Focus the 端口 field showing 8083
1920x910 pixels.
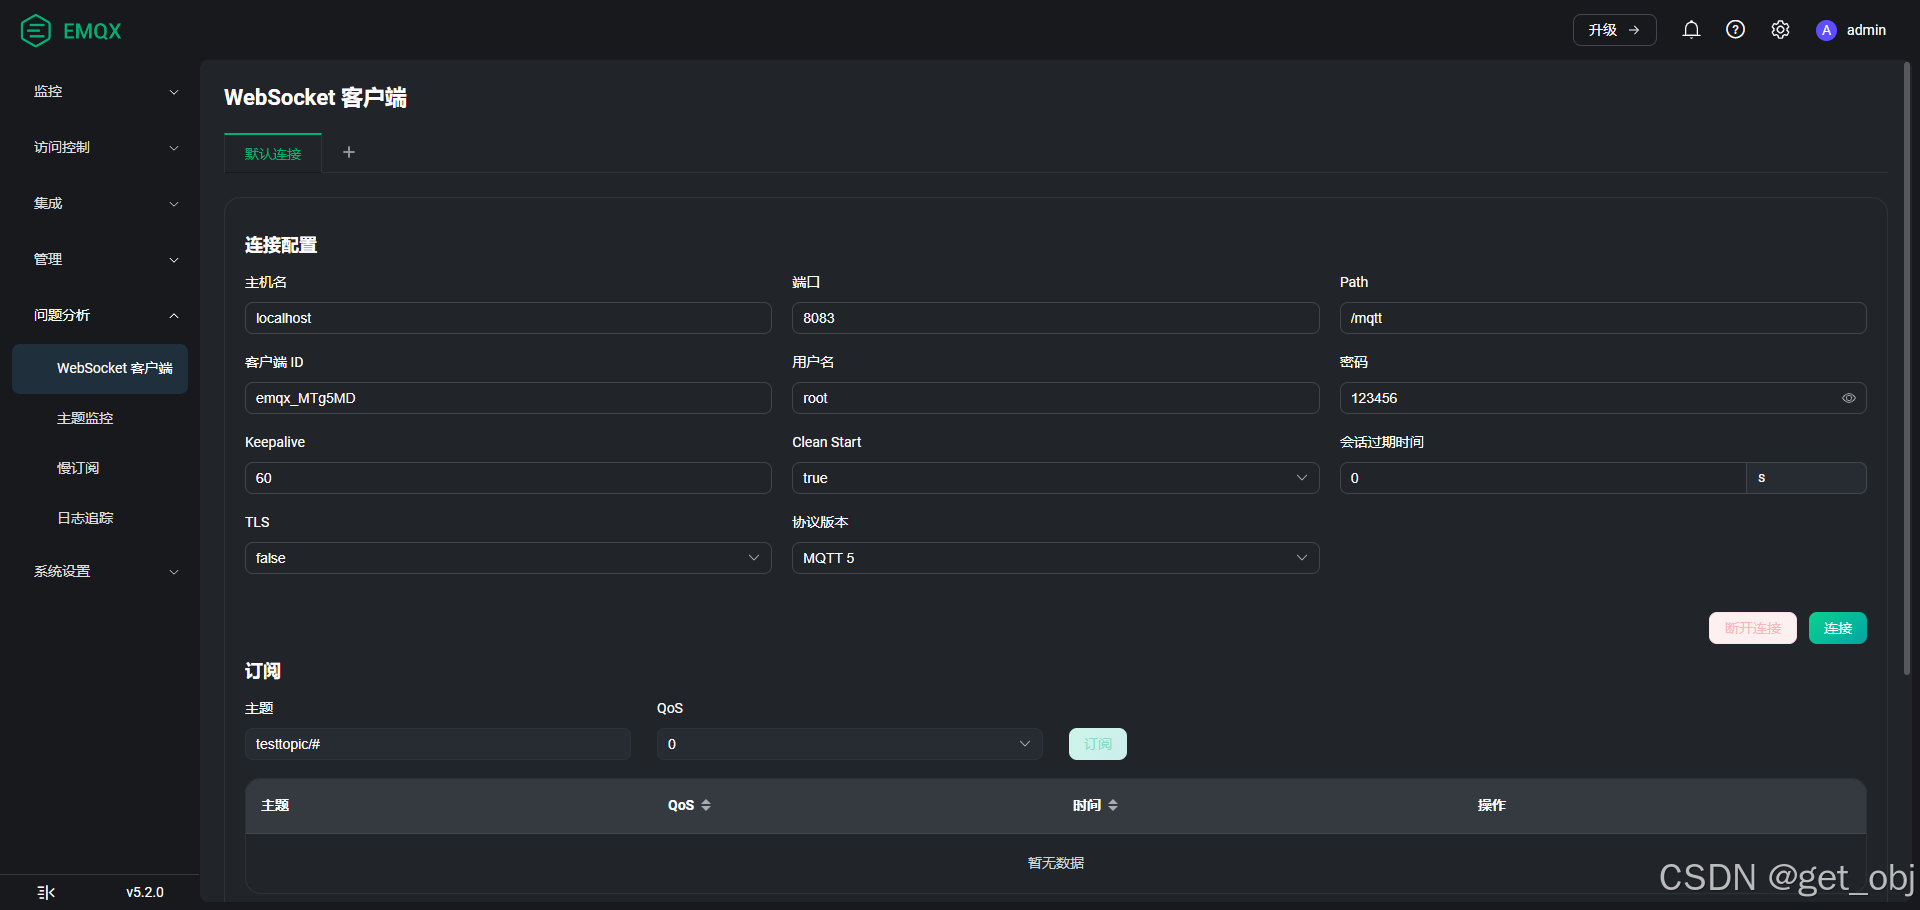[x=1055, y=318]
